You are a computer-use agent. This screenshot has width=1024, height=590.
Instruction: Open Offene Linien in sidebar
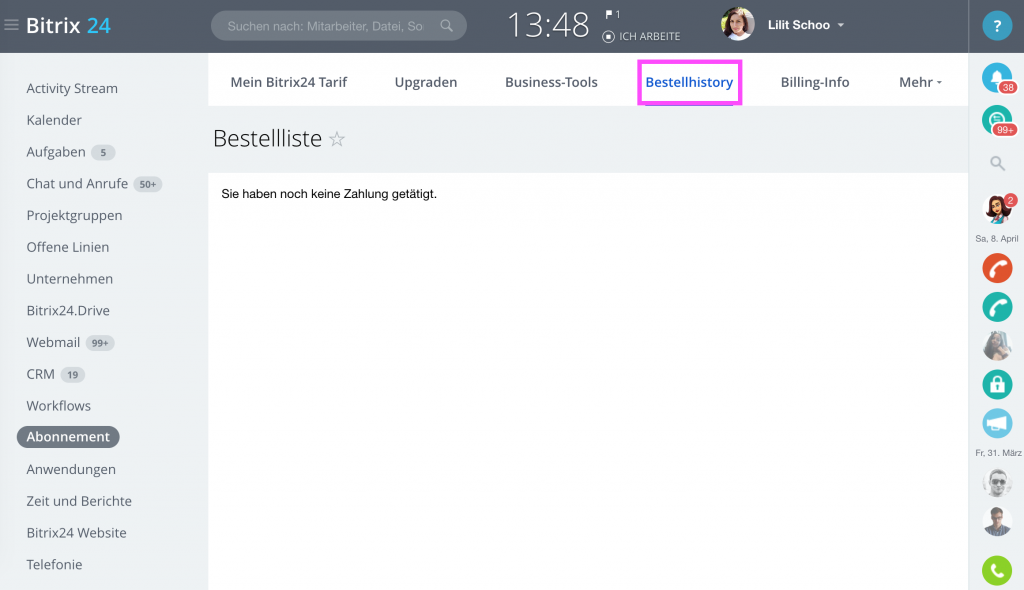pos(68,247)
